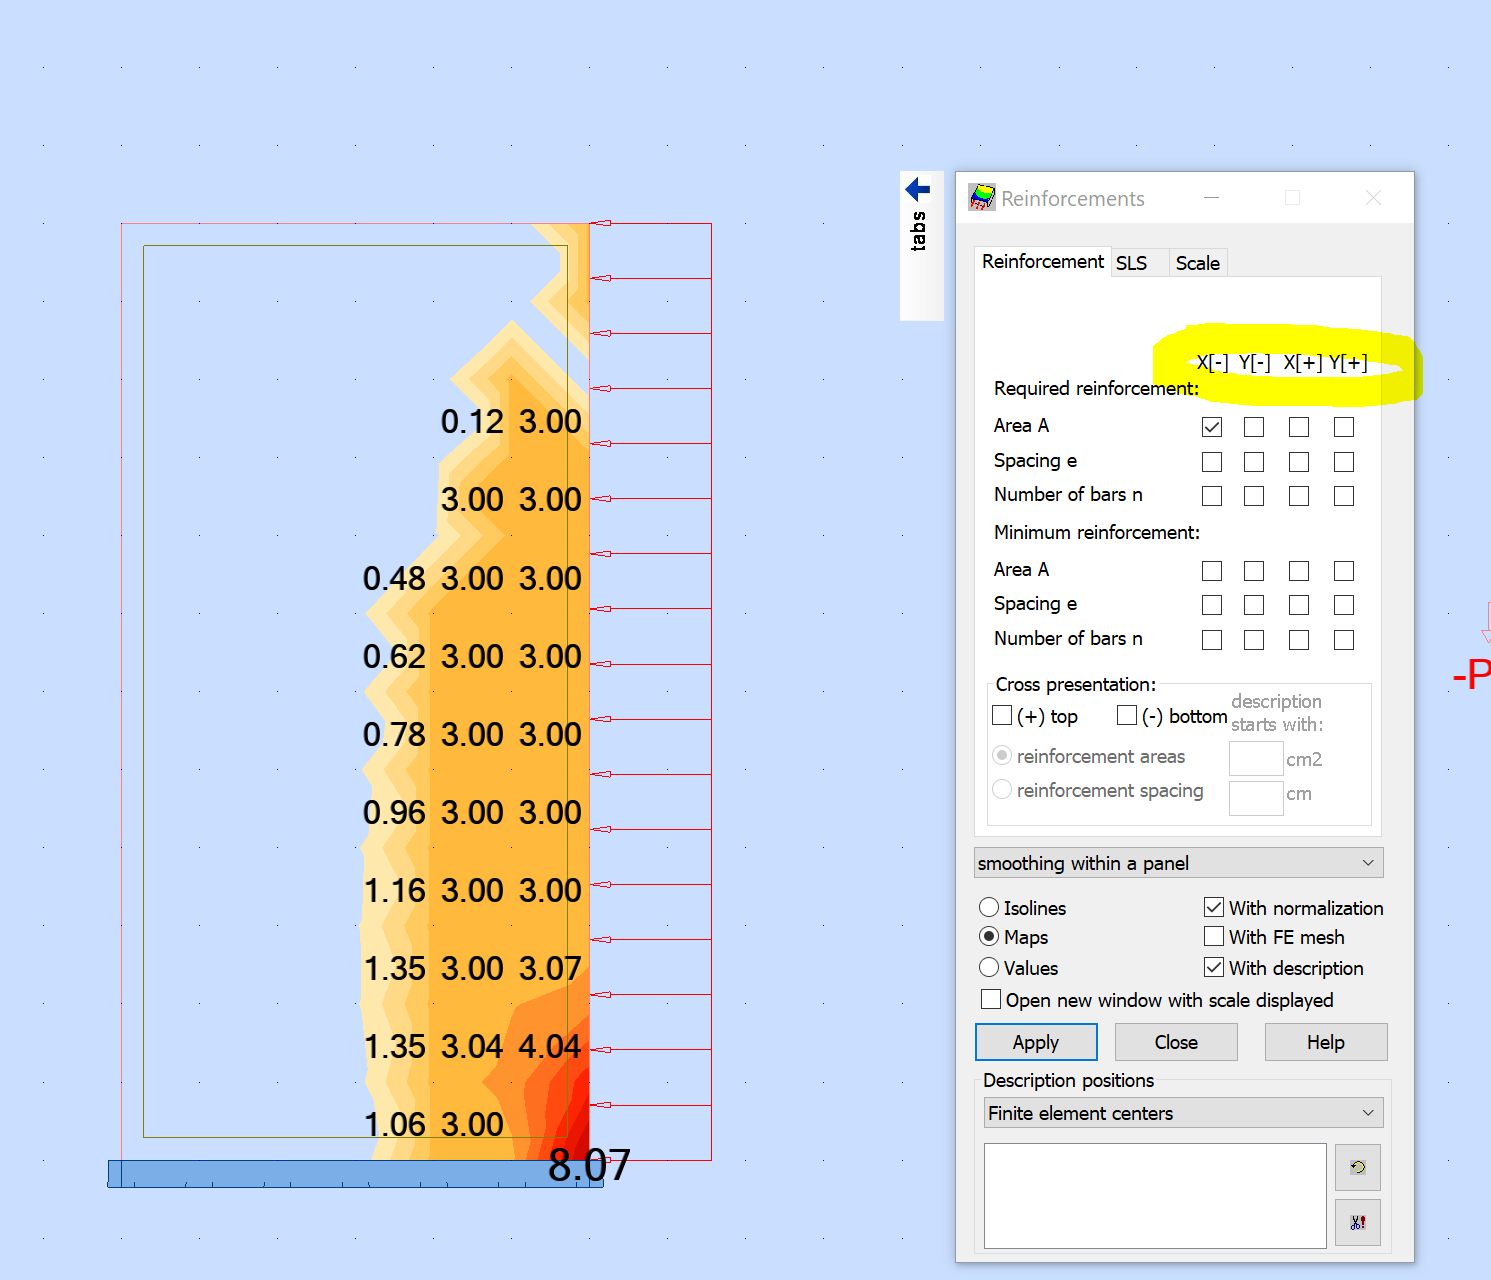Switch to the Scale tab
The height and width of the screenshot is (1280, 1491).
pos(1198,262)
